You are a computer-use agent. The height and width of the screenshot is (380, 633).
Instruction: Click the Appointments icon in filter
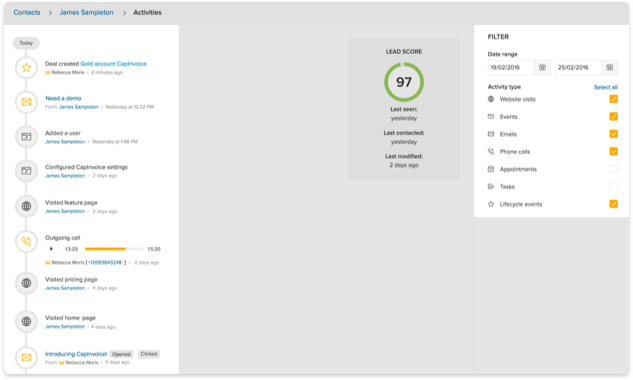point(491,169)
